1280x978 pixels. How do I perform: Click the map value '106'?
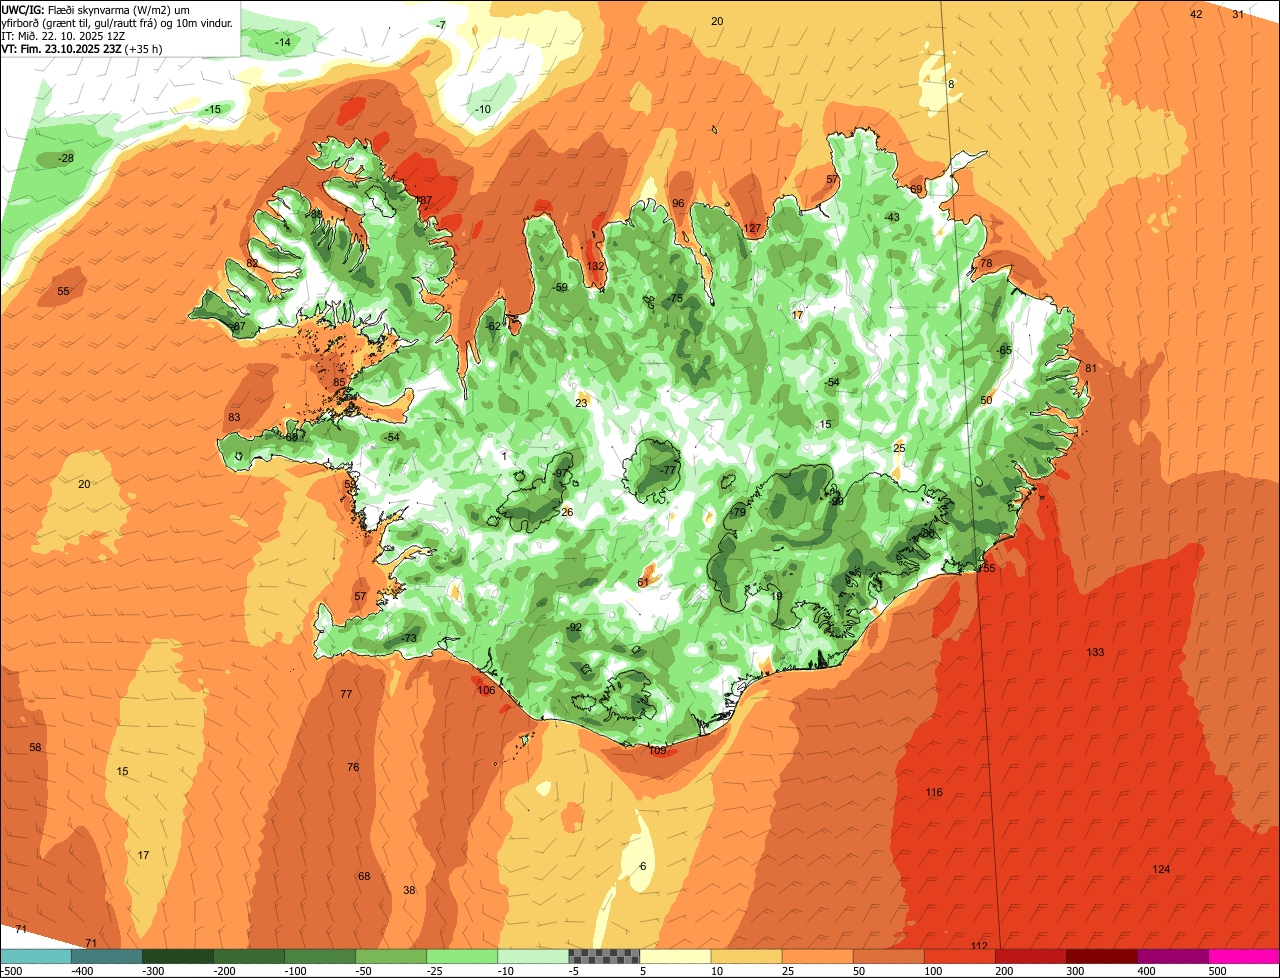486,690
